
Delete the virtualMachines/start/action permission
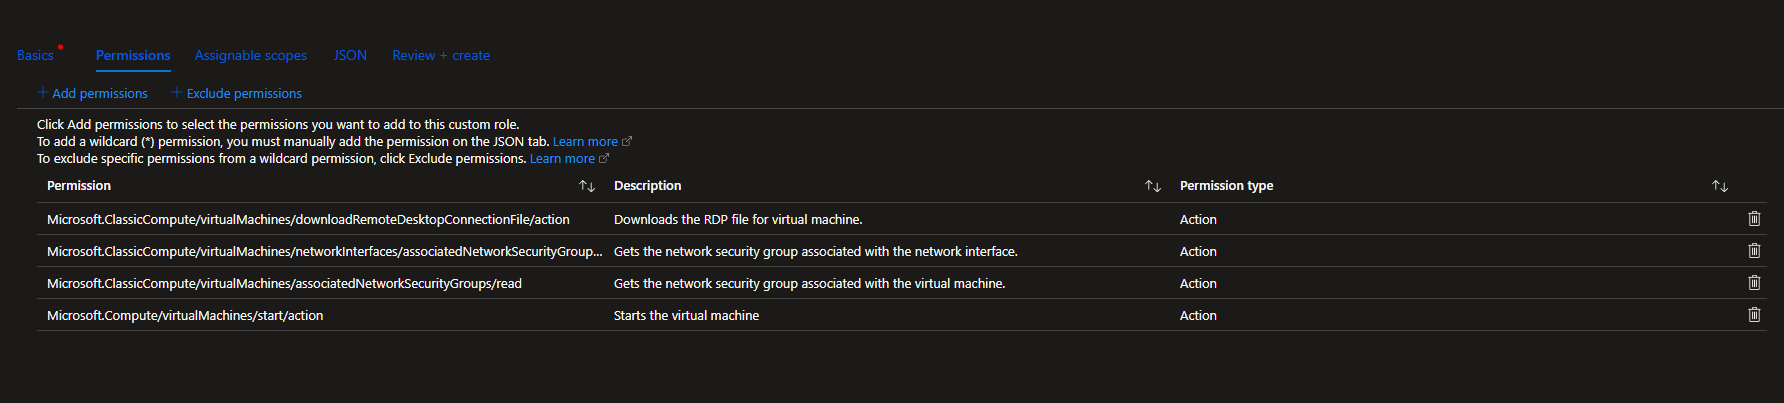pyautogui.click(x=1754, y=315)
